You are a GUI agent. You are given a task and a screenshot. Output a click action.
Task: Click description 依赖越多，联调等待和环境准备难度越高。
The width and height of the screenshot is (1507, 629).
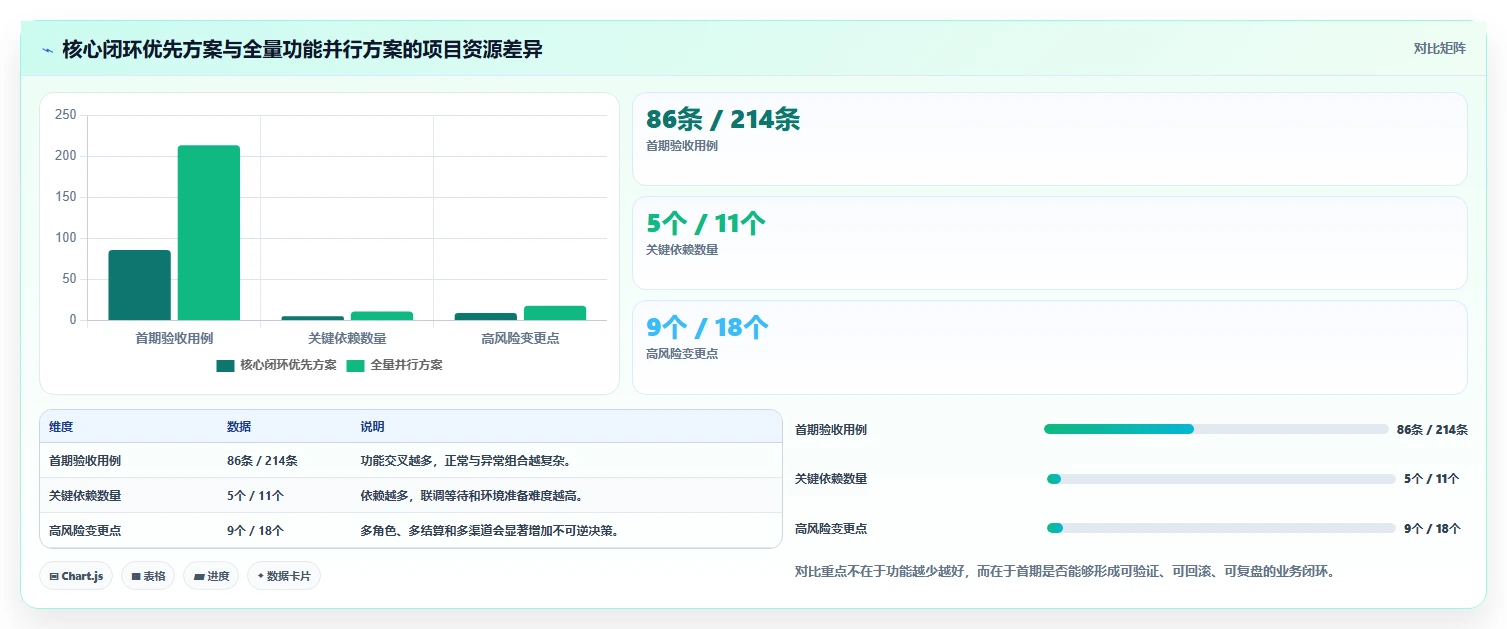coord(471,496)
